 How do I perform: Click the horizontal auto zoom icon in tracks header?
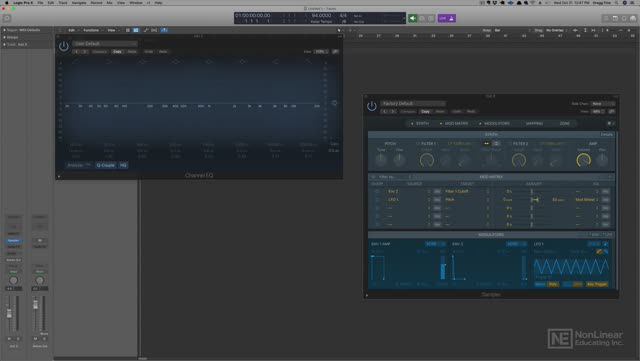pos(593,30)
